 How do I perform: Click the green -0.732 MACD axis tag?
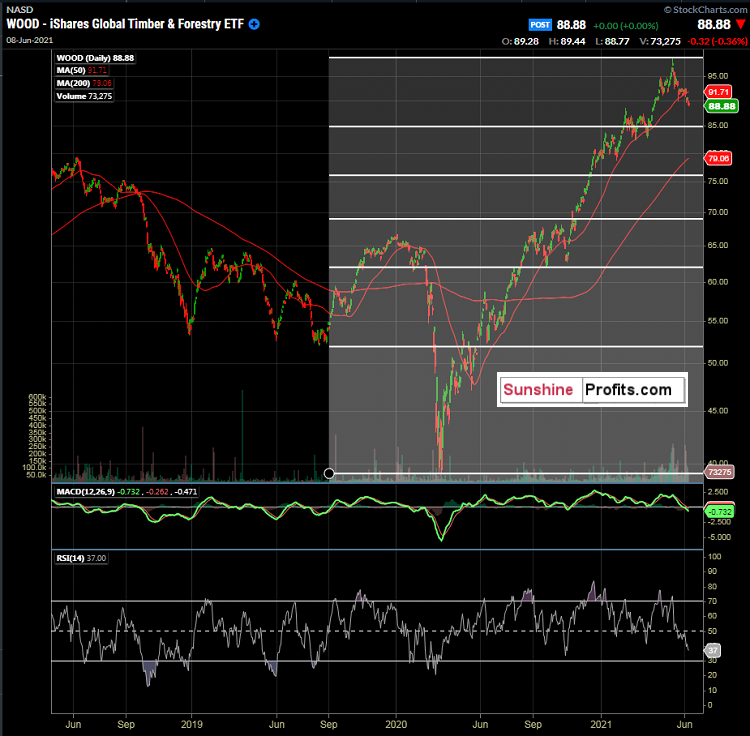[x=719, y=512]
